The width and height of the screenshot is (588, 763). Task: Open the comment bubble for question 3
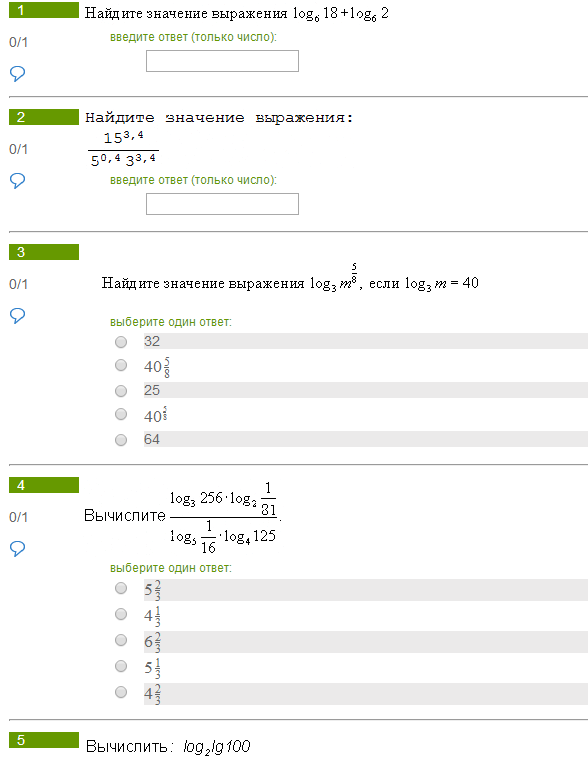tap(18, 315)
